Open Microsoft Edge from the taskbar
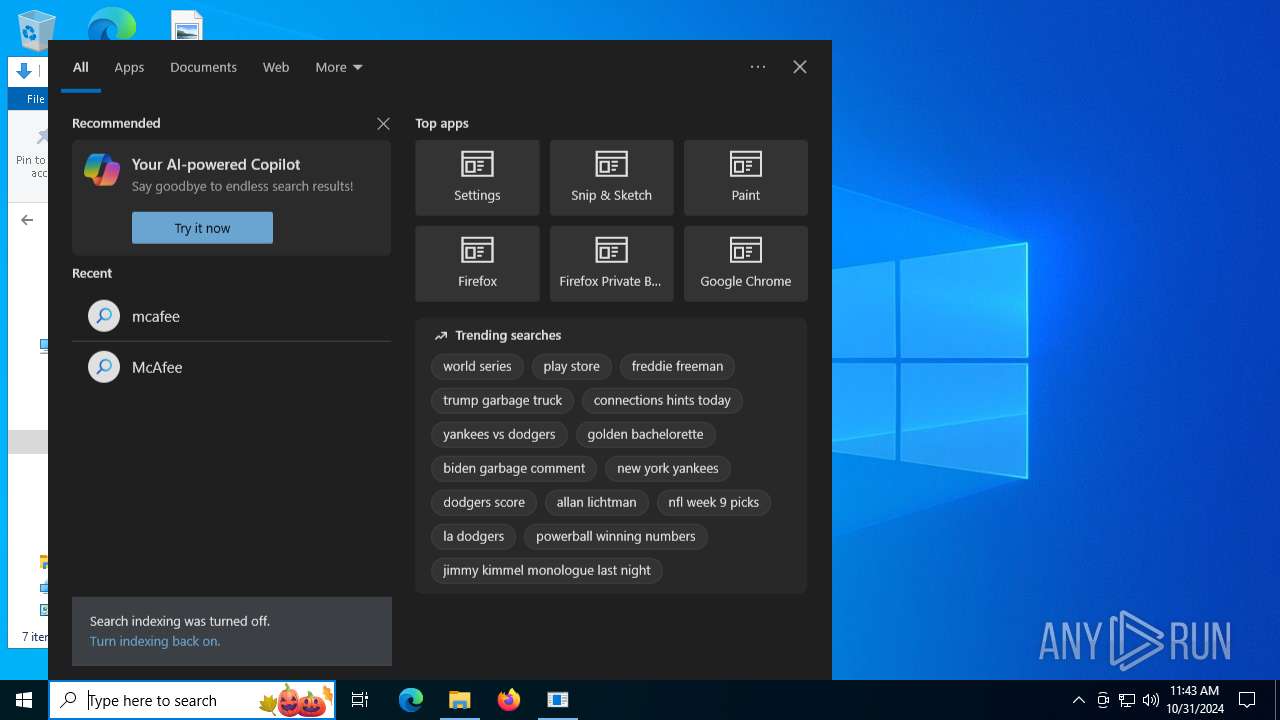1280x720 pixels. (x=411, y=700)
